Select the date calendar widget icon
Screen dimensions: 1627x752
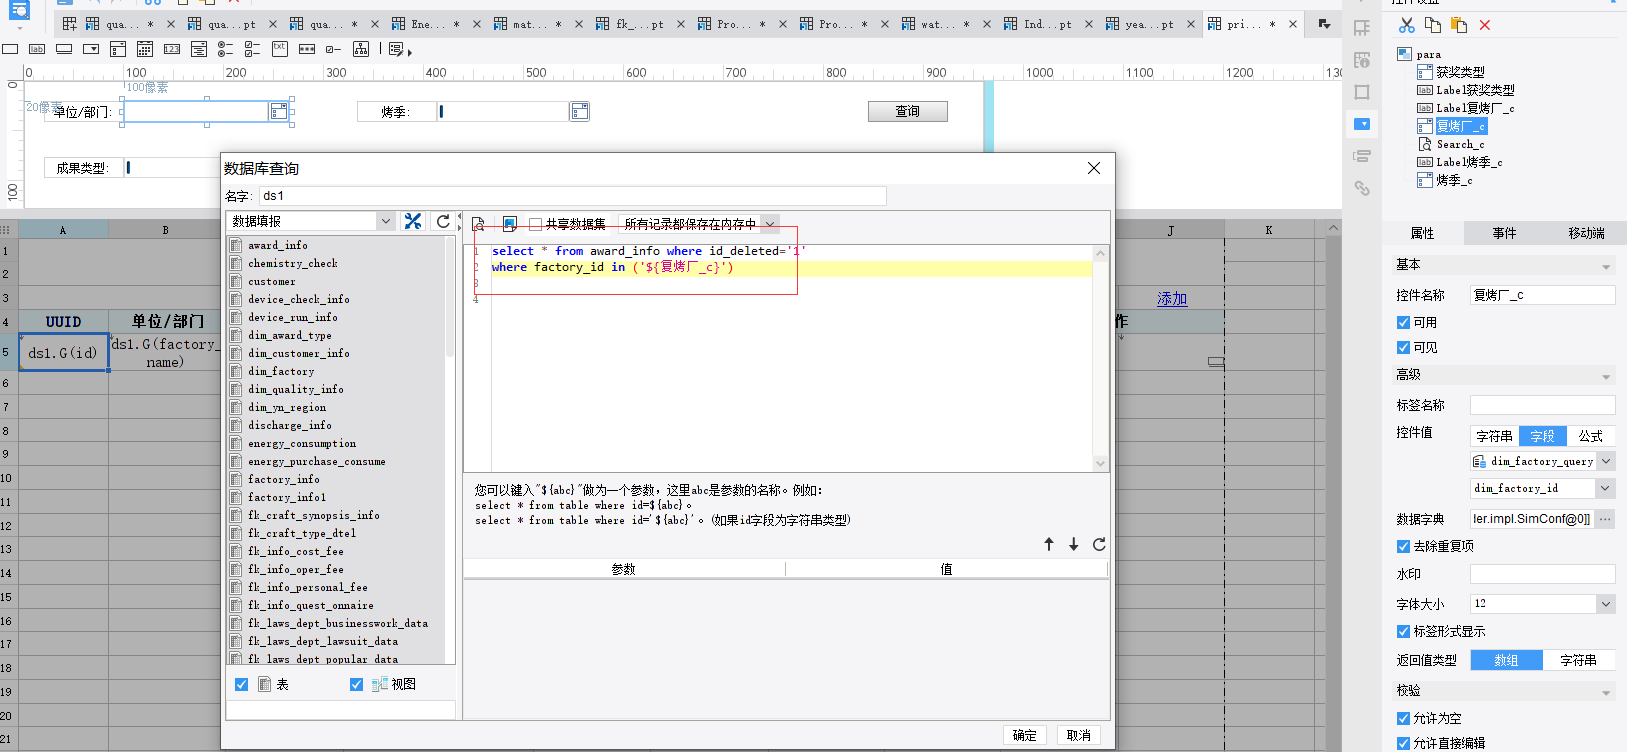coord(145,49)
